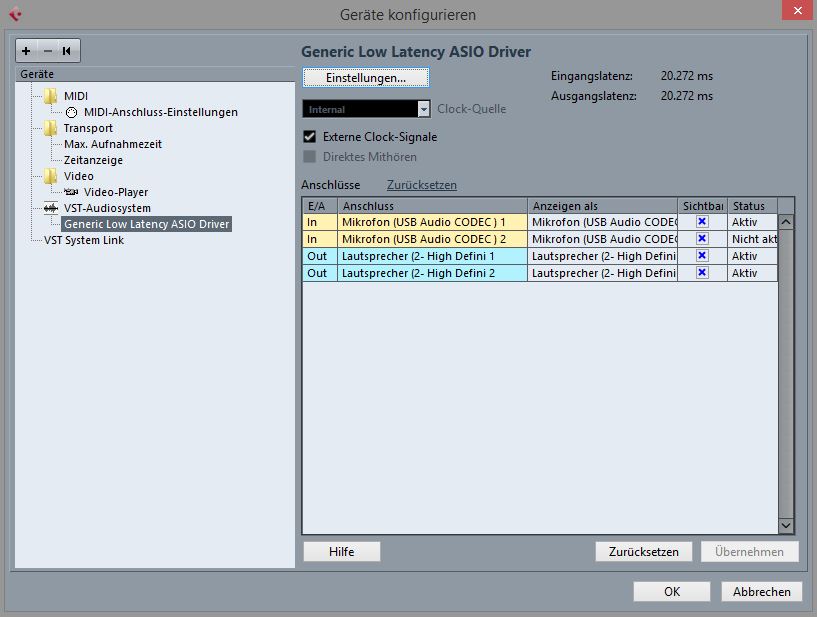The height and width of the screenshot is (617, 817).
Task: Select Generic Low Latency ASIO Driver entry
Action: click(x=146, y=224)
